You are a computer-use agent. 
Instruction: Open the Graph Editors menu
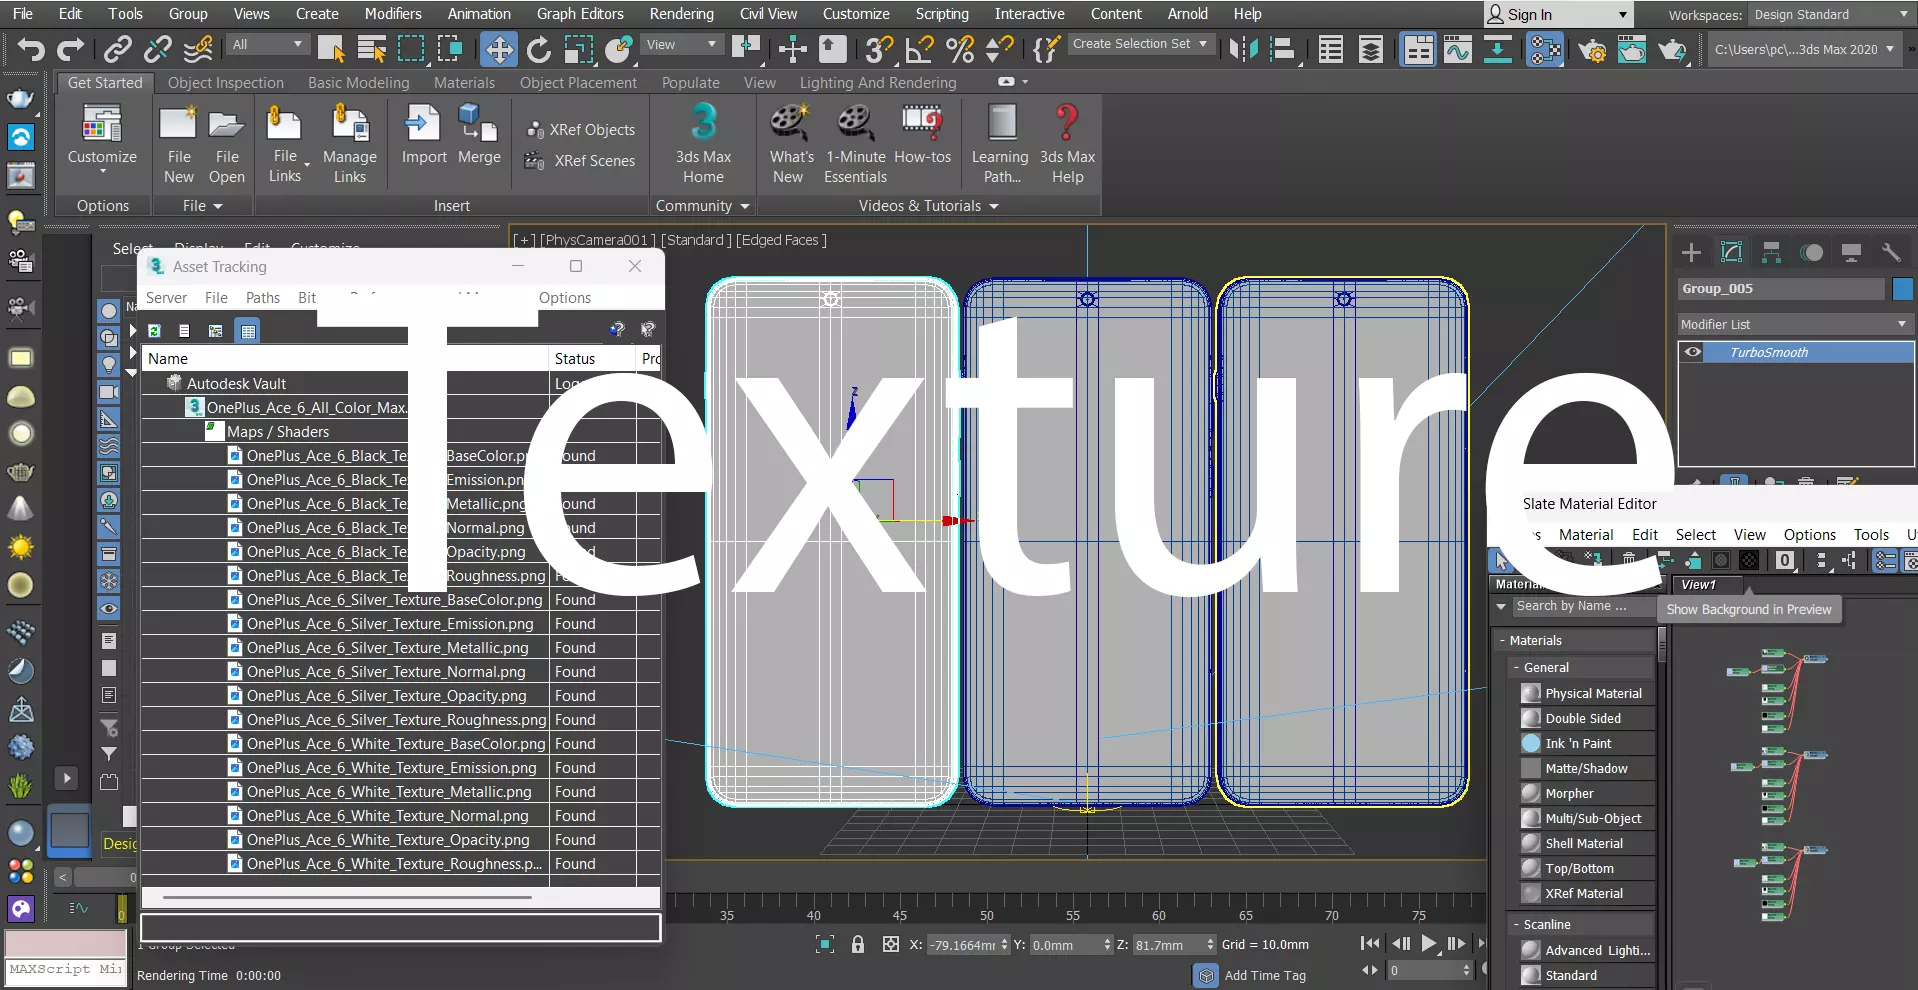pos(580,14)
